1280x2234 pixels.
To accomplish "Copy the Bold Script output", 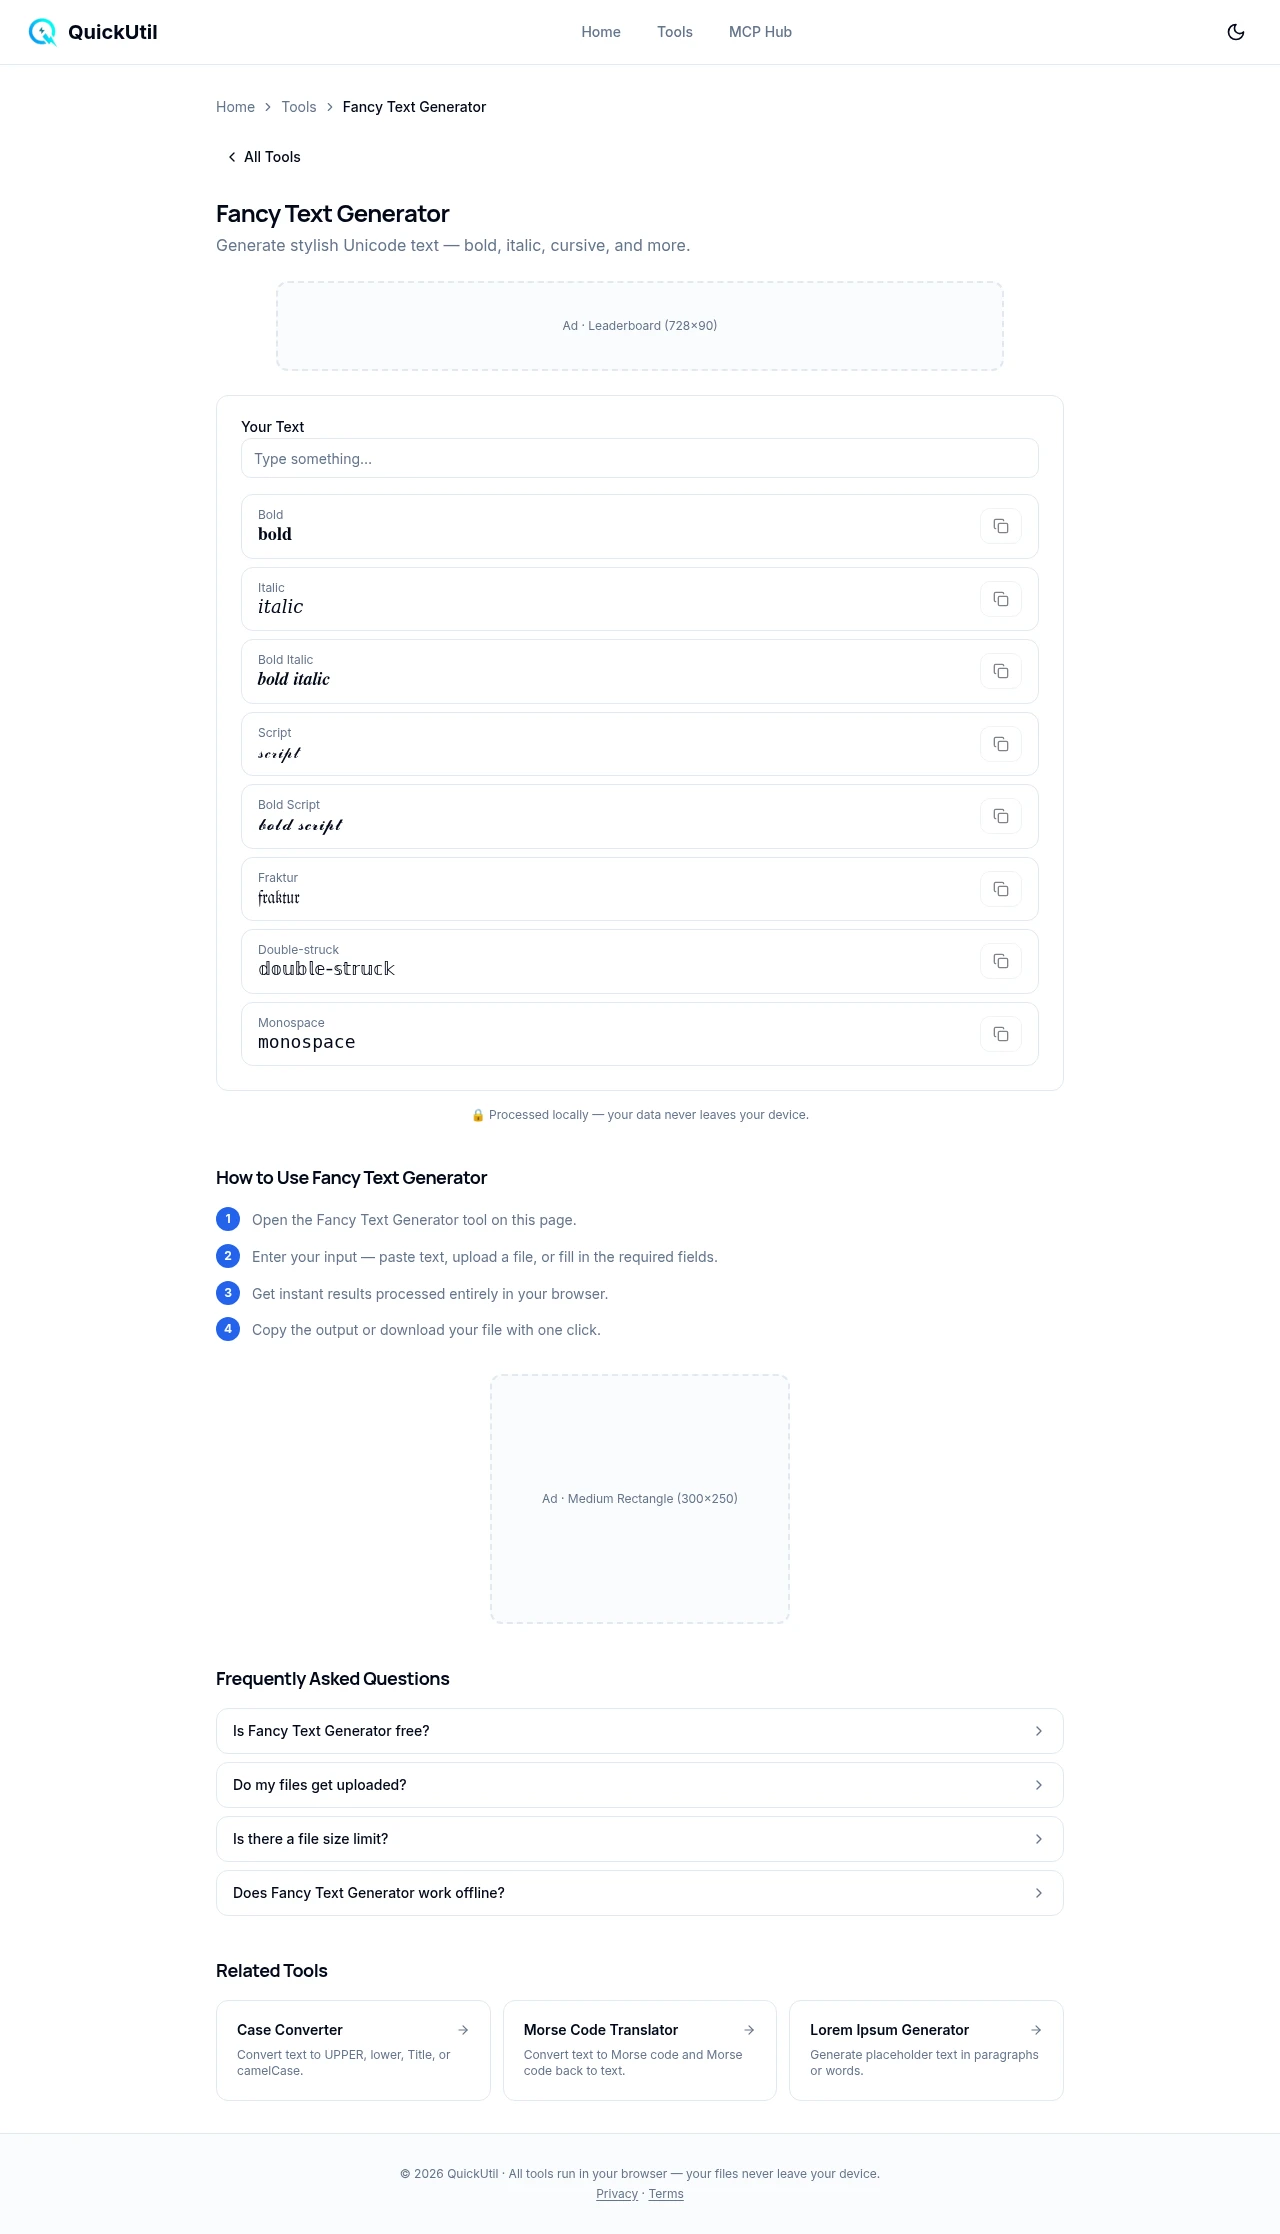I will pyautogui.click(x=1000, y=816).
